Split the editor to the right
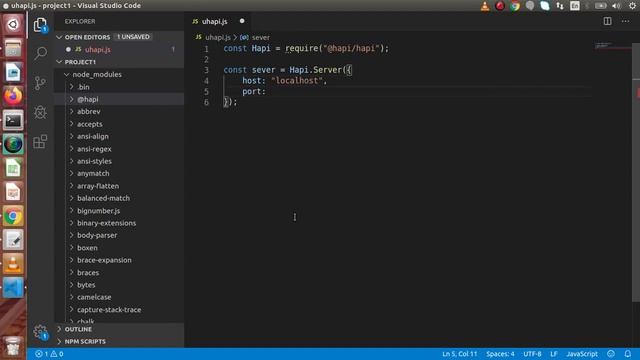 point(607,21)
